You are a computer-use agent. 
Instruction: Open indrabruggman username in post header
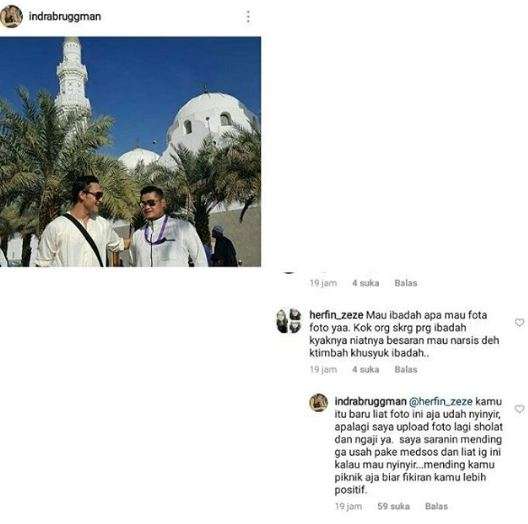point(65,16)
